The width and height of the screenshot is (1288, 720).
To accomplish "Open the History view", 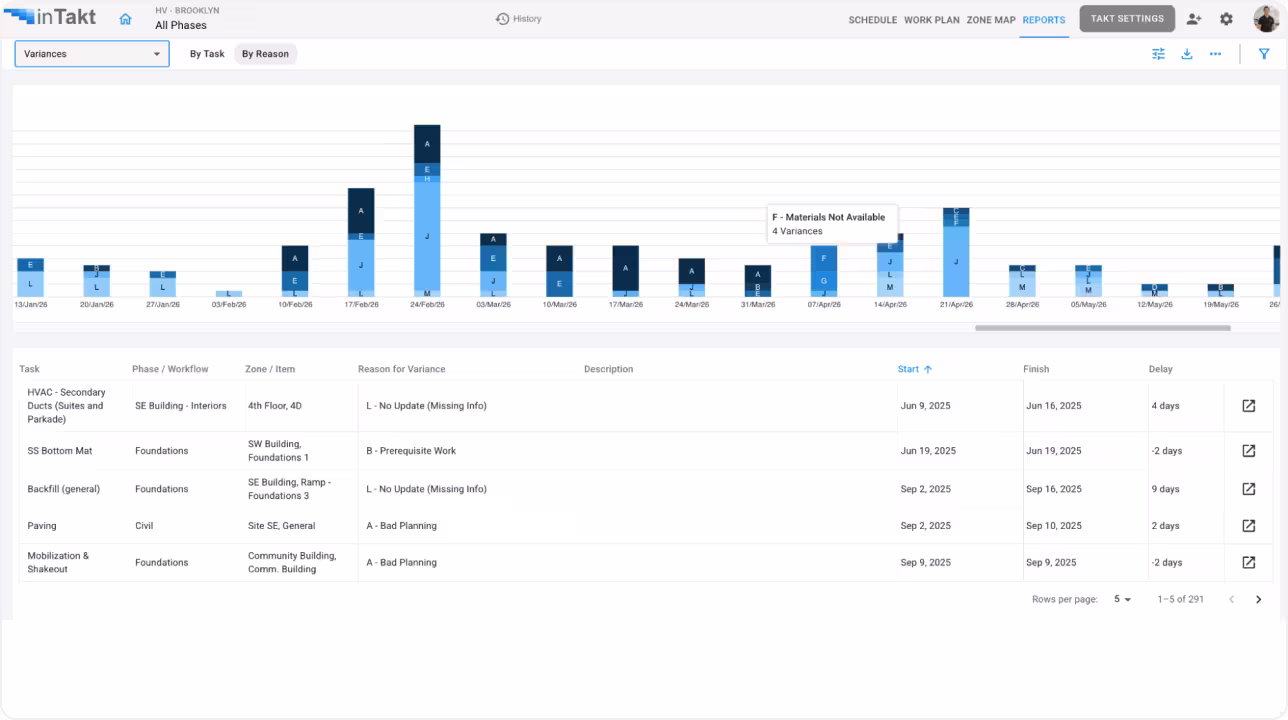I will (518, 18).
